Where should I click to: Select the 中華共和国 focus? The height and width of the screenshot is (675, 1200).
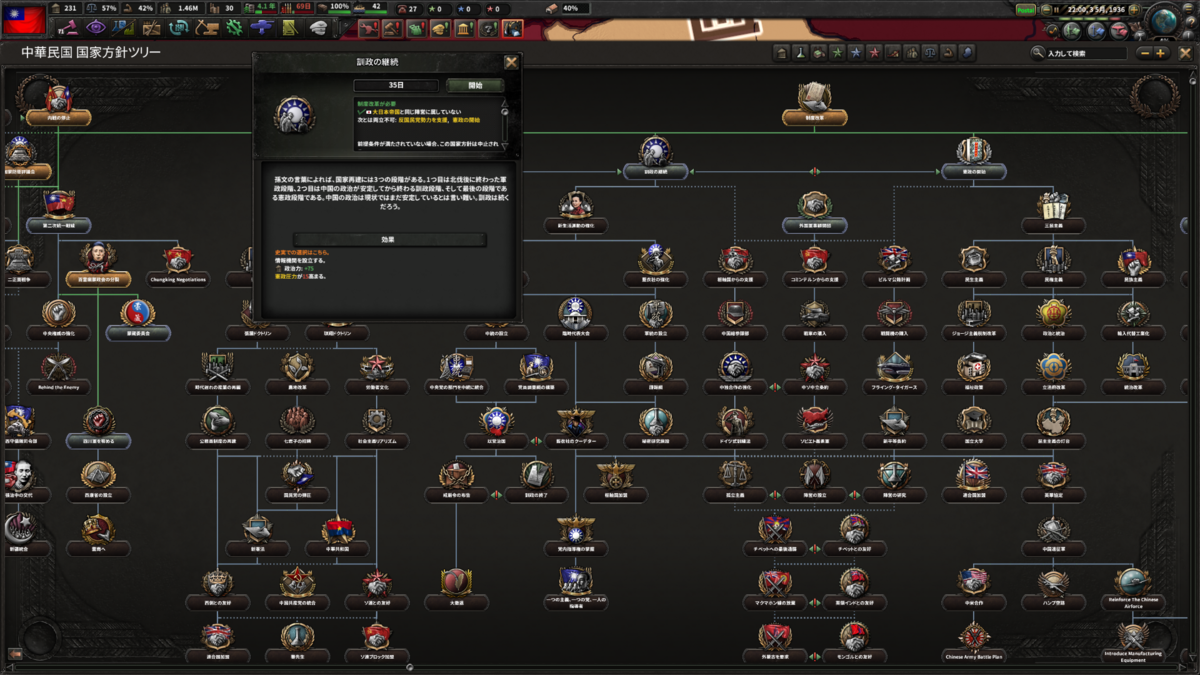click(x=337, y=535)
